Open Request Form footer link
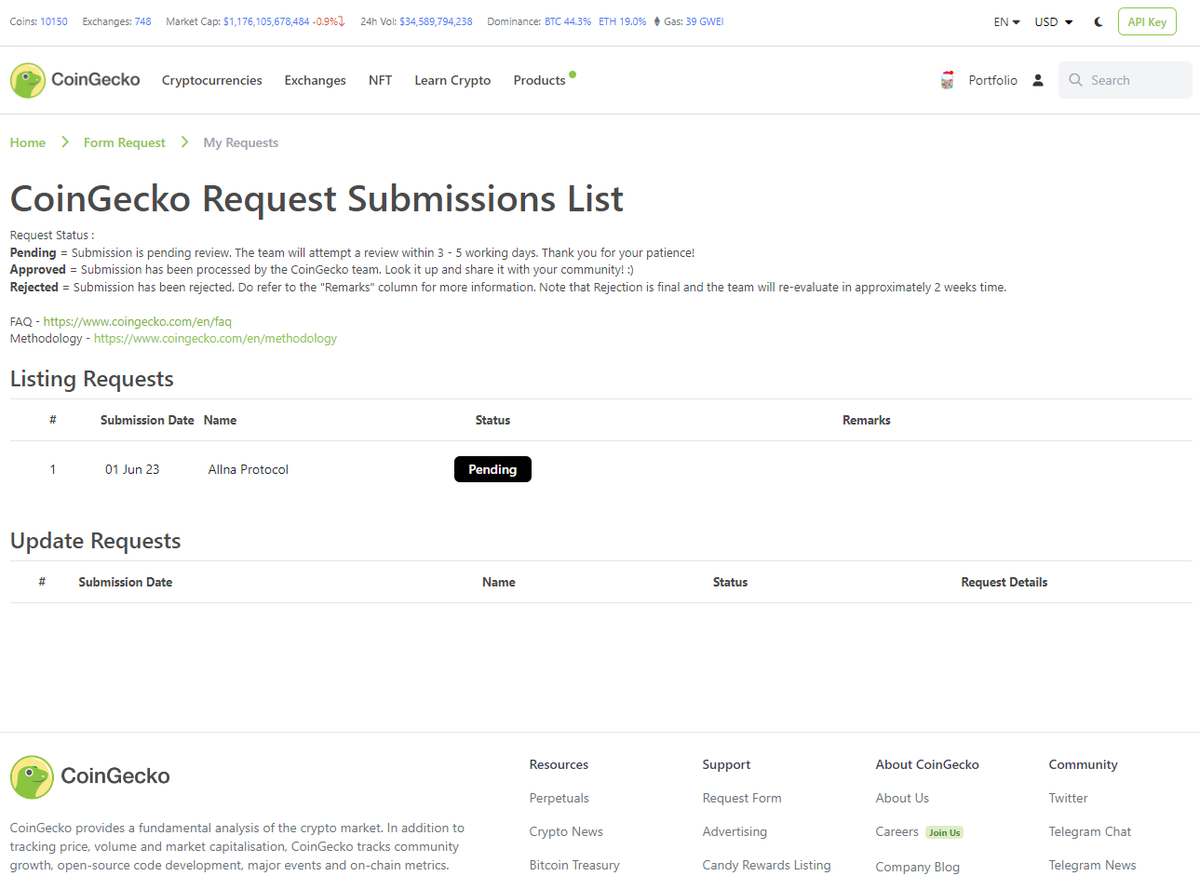1200x876 pixels. coord(742,798)
